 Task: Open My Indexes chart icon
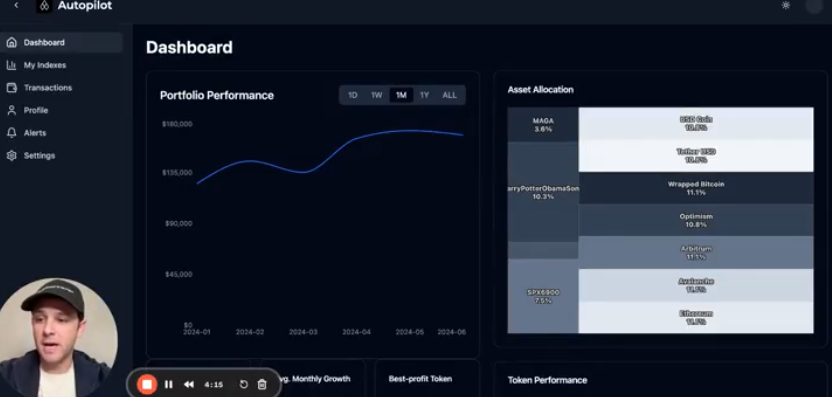point(11,65)
